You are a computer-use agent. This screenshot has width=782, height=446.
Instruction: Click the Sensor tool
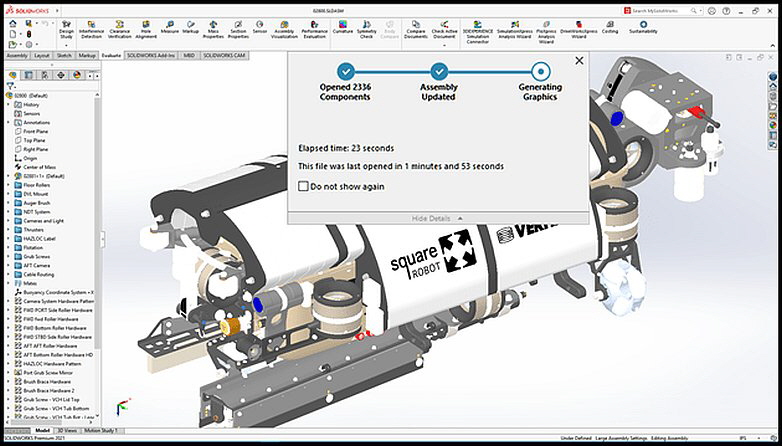tap(259, 27)
